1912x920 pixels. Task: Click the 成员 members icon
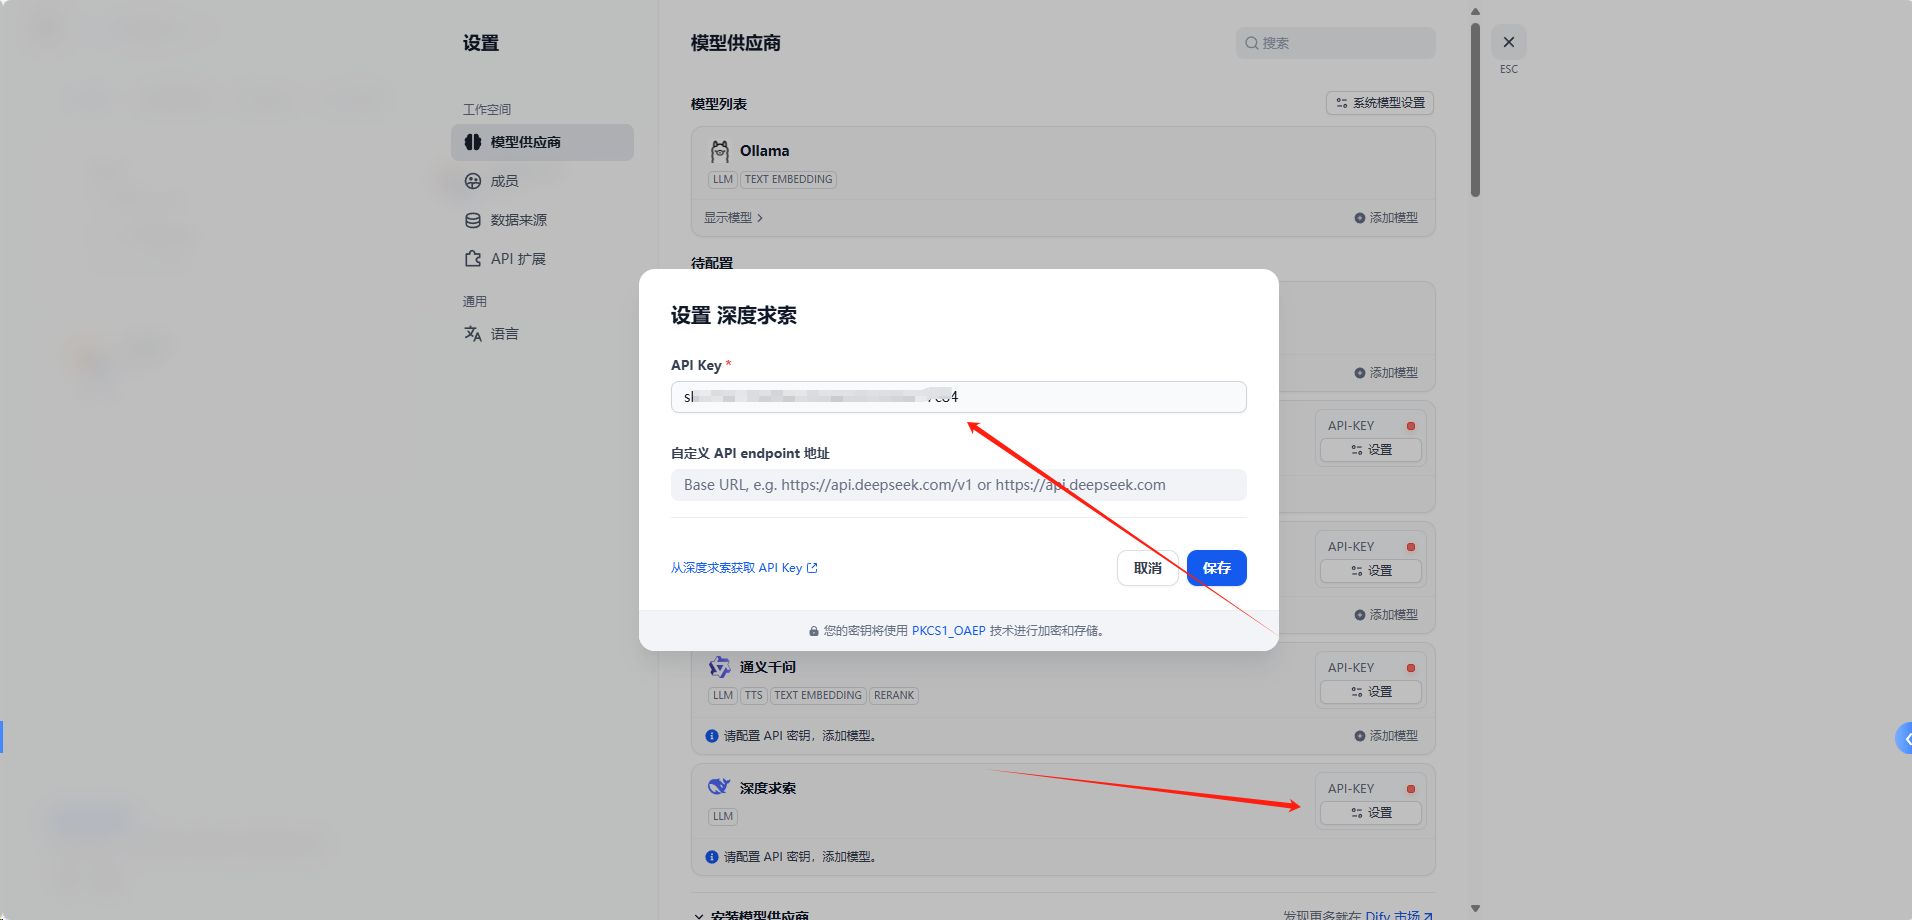473,181
